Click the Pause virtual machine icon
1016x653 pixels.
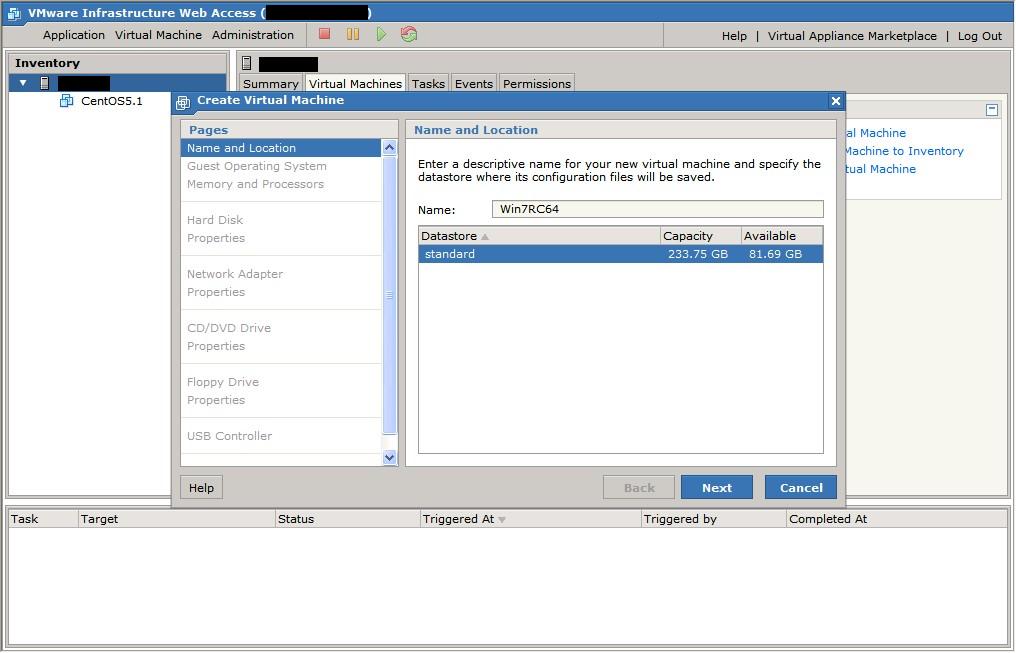pyautogui.click(x=352, y=34)
